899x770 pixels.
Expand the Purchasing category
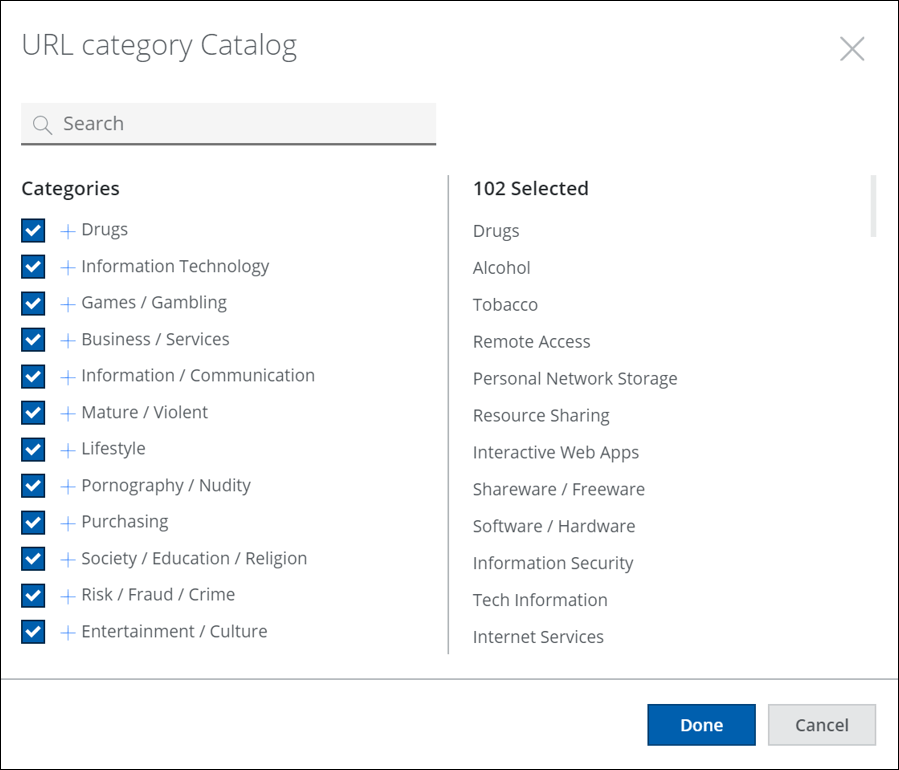click(68, 523)
